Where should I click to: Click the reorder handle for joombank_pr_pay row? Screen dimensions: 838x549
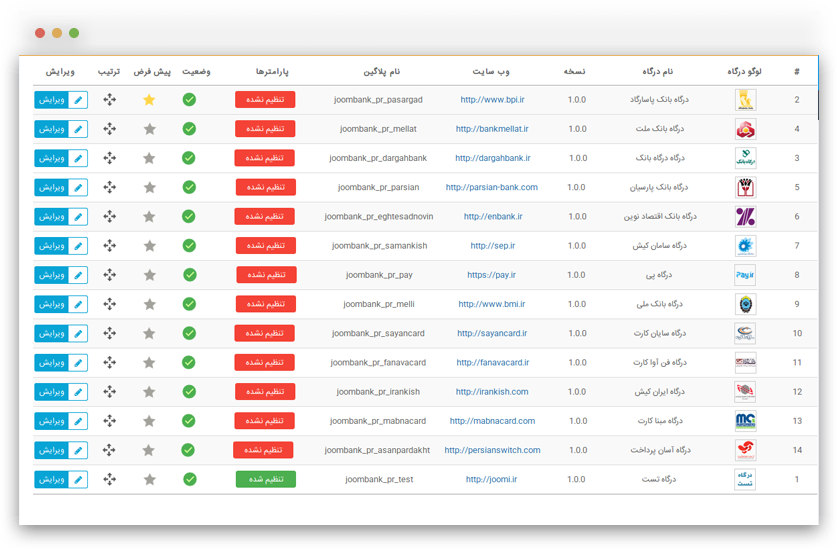click(x=109, y=275)
